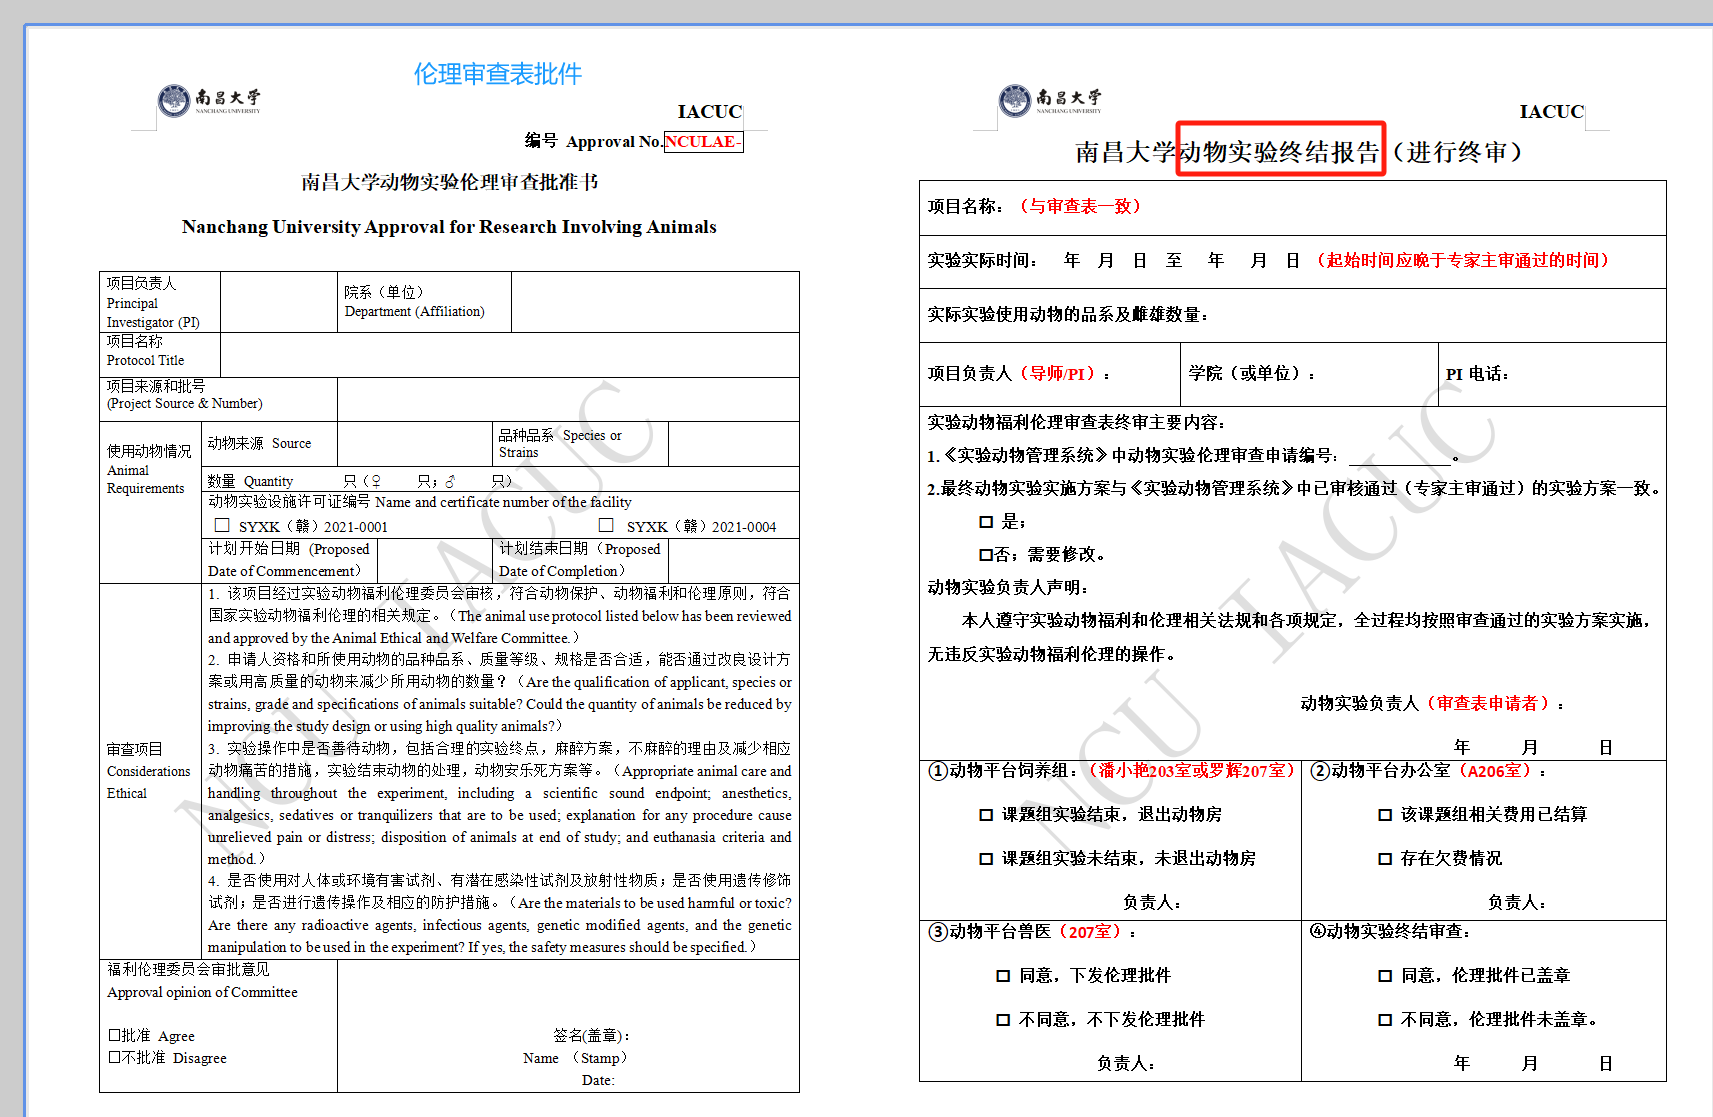Click the 项目负责人（导师/PI） cell
This screenshot has width=1713, height=1117.
click(1049, 374)
